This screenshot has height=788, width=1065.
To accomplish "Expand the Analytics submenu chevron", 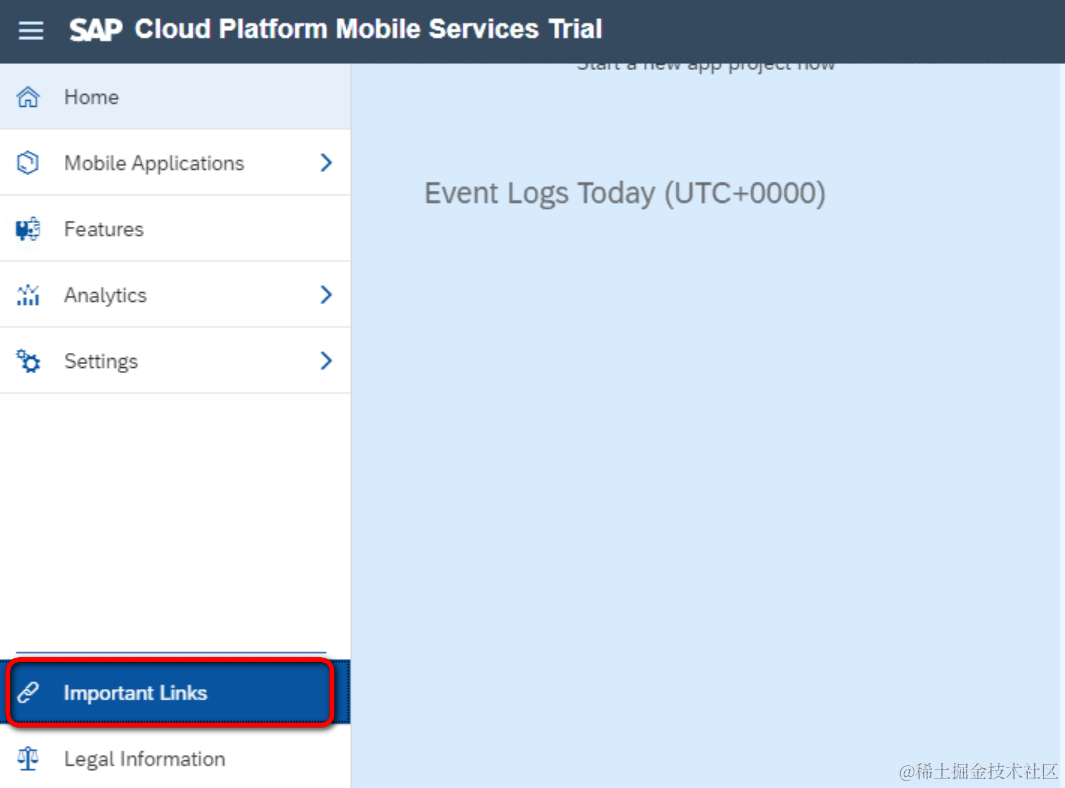I will pyautogui.click(x=326, y=294).
